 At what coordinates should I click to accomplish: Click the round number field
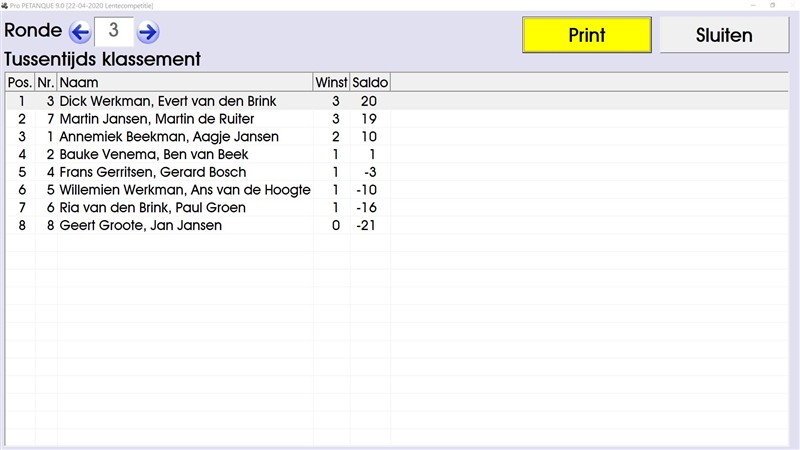point(114,31)
